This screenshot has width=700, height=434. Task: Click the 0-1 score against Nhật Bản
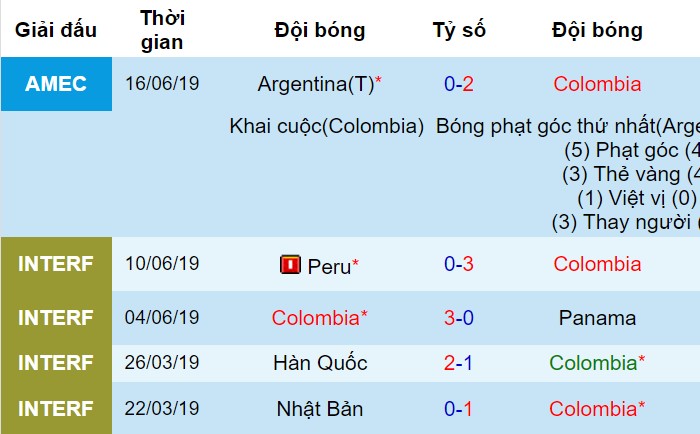(x=458, y=409)
